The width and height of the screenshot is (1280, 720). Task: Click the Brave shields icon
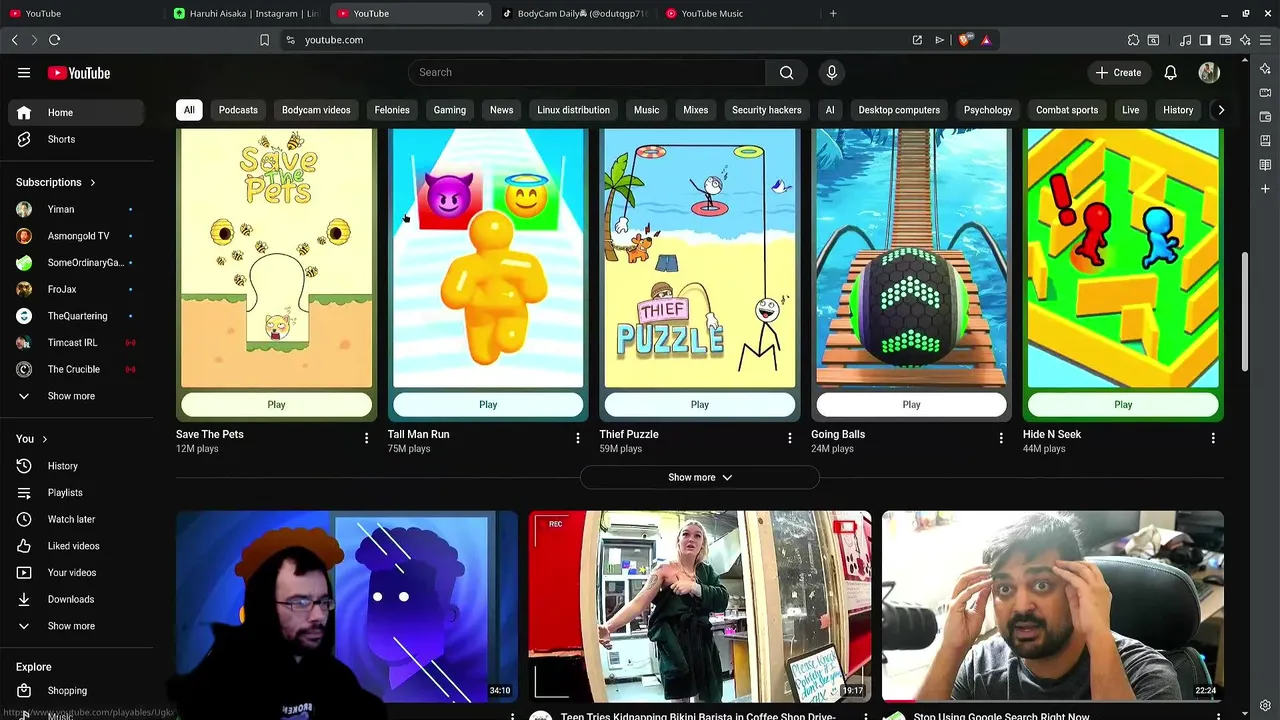[964, 40]
